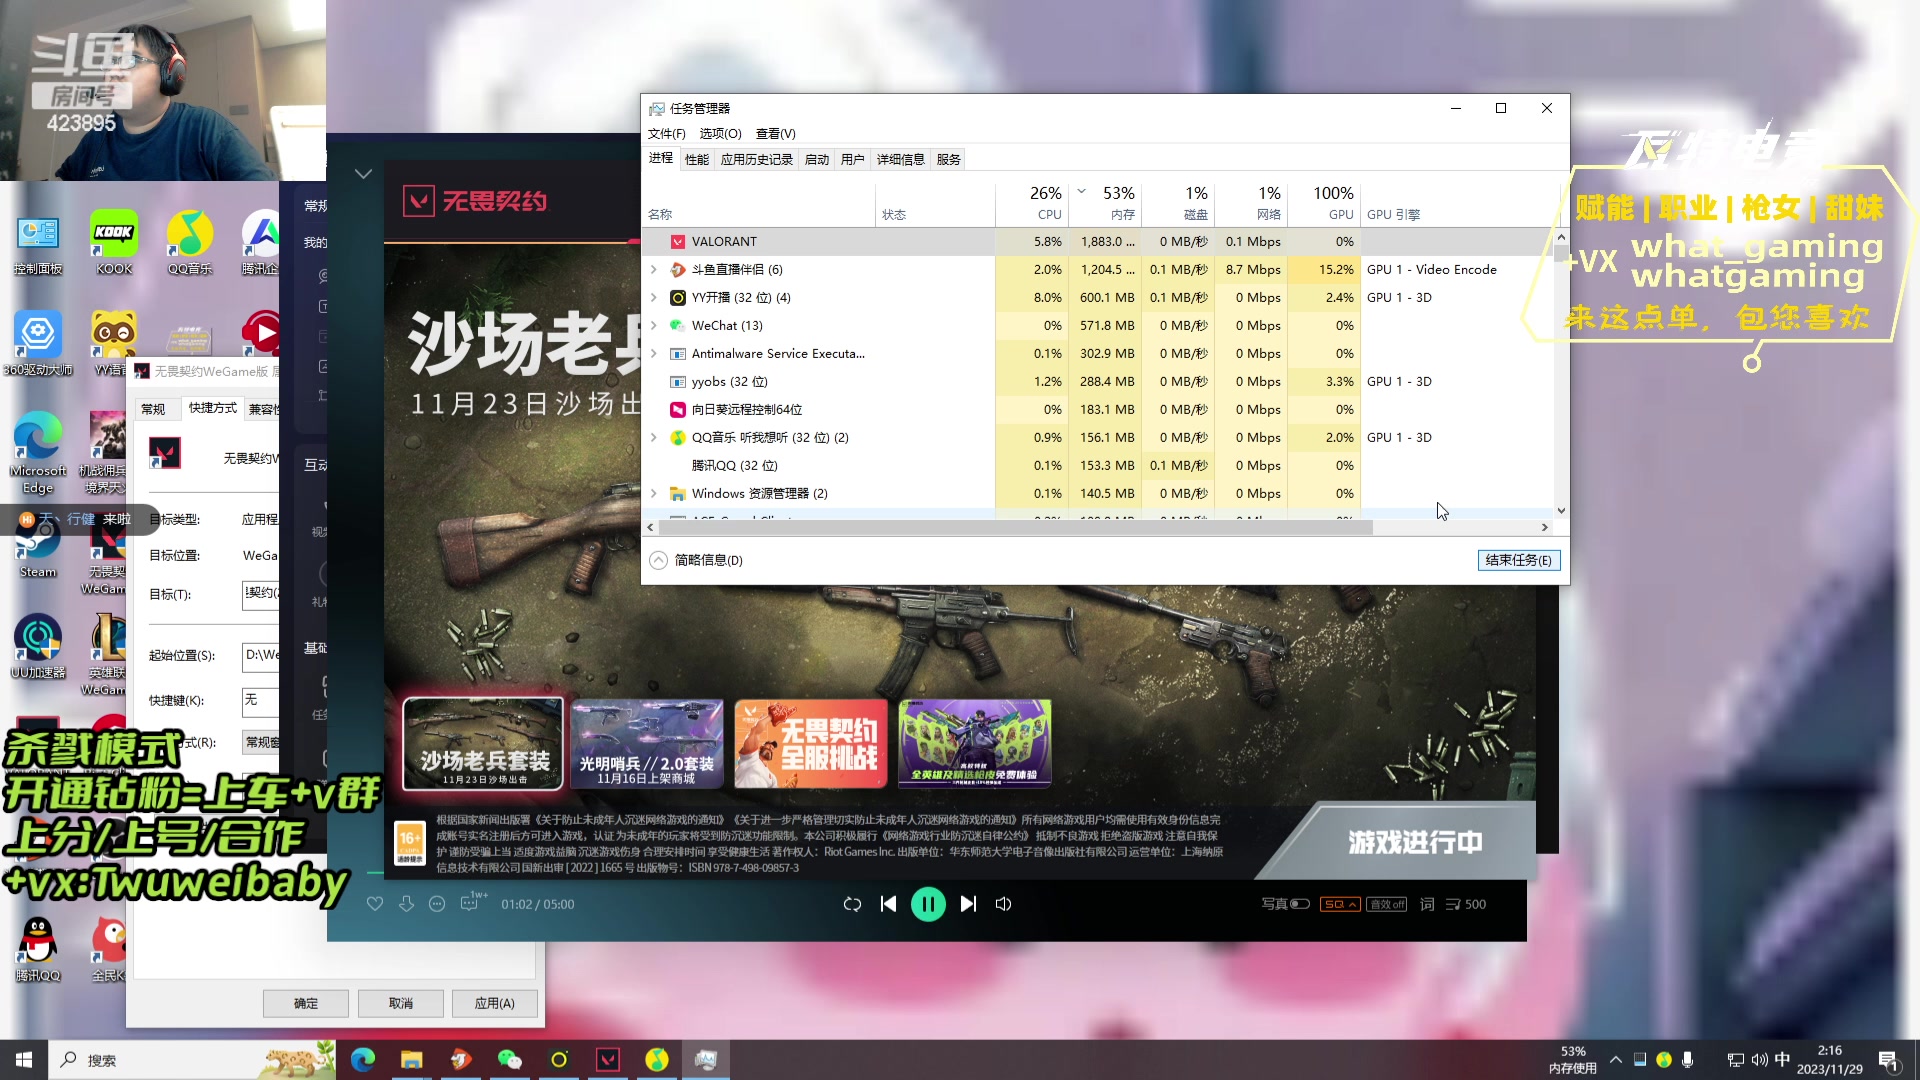Switch to 快捷方式 tab in properties dialog

click(213, 408)
